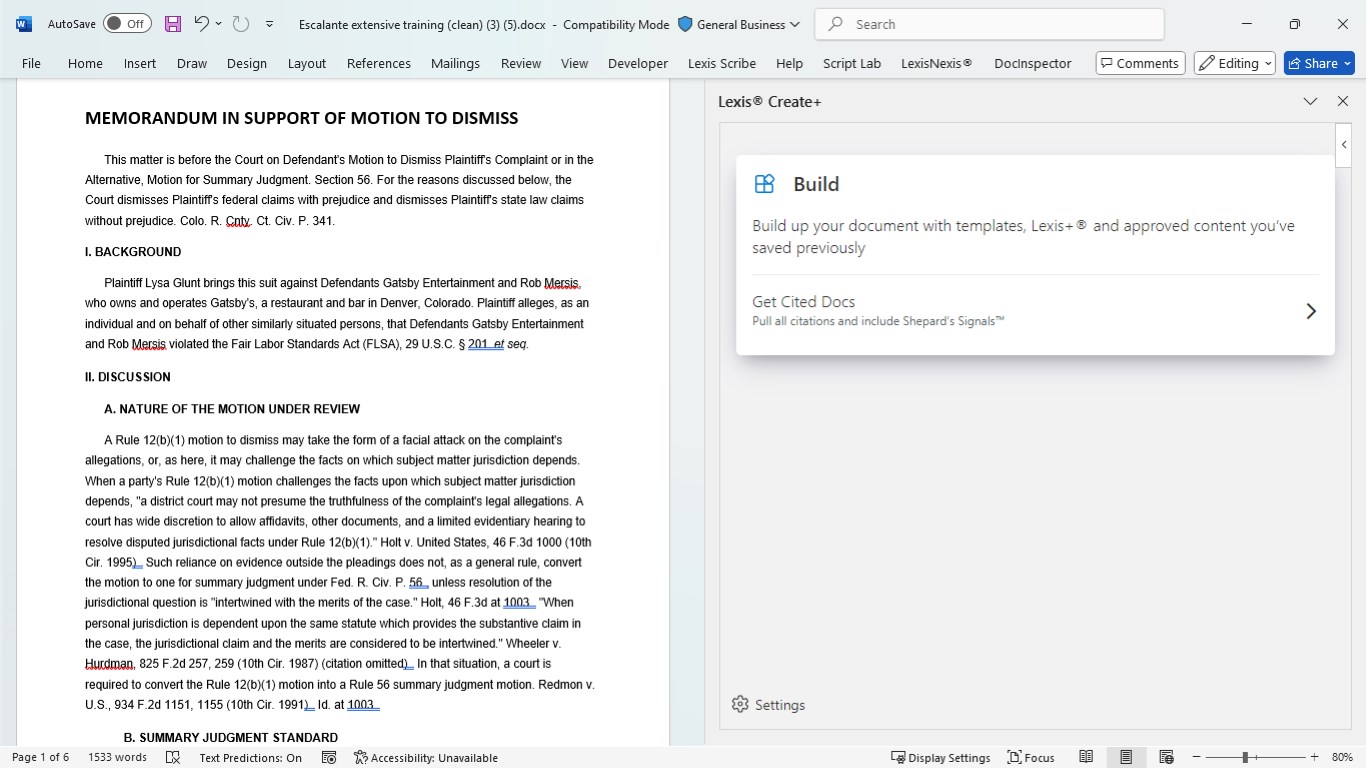Click Page 1 of 6 indicator

tap(40, 758)
